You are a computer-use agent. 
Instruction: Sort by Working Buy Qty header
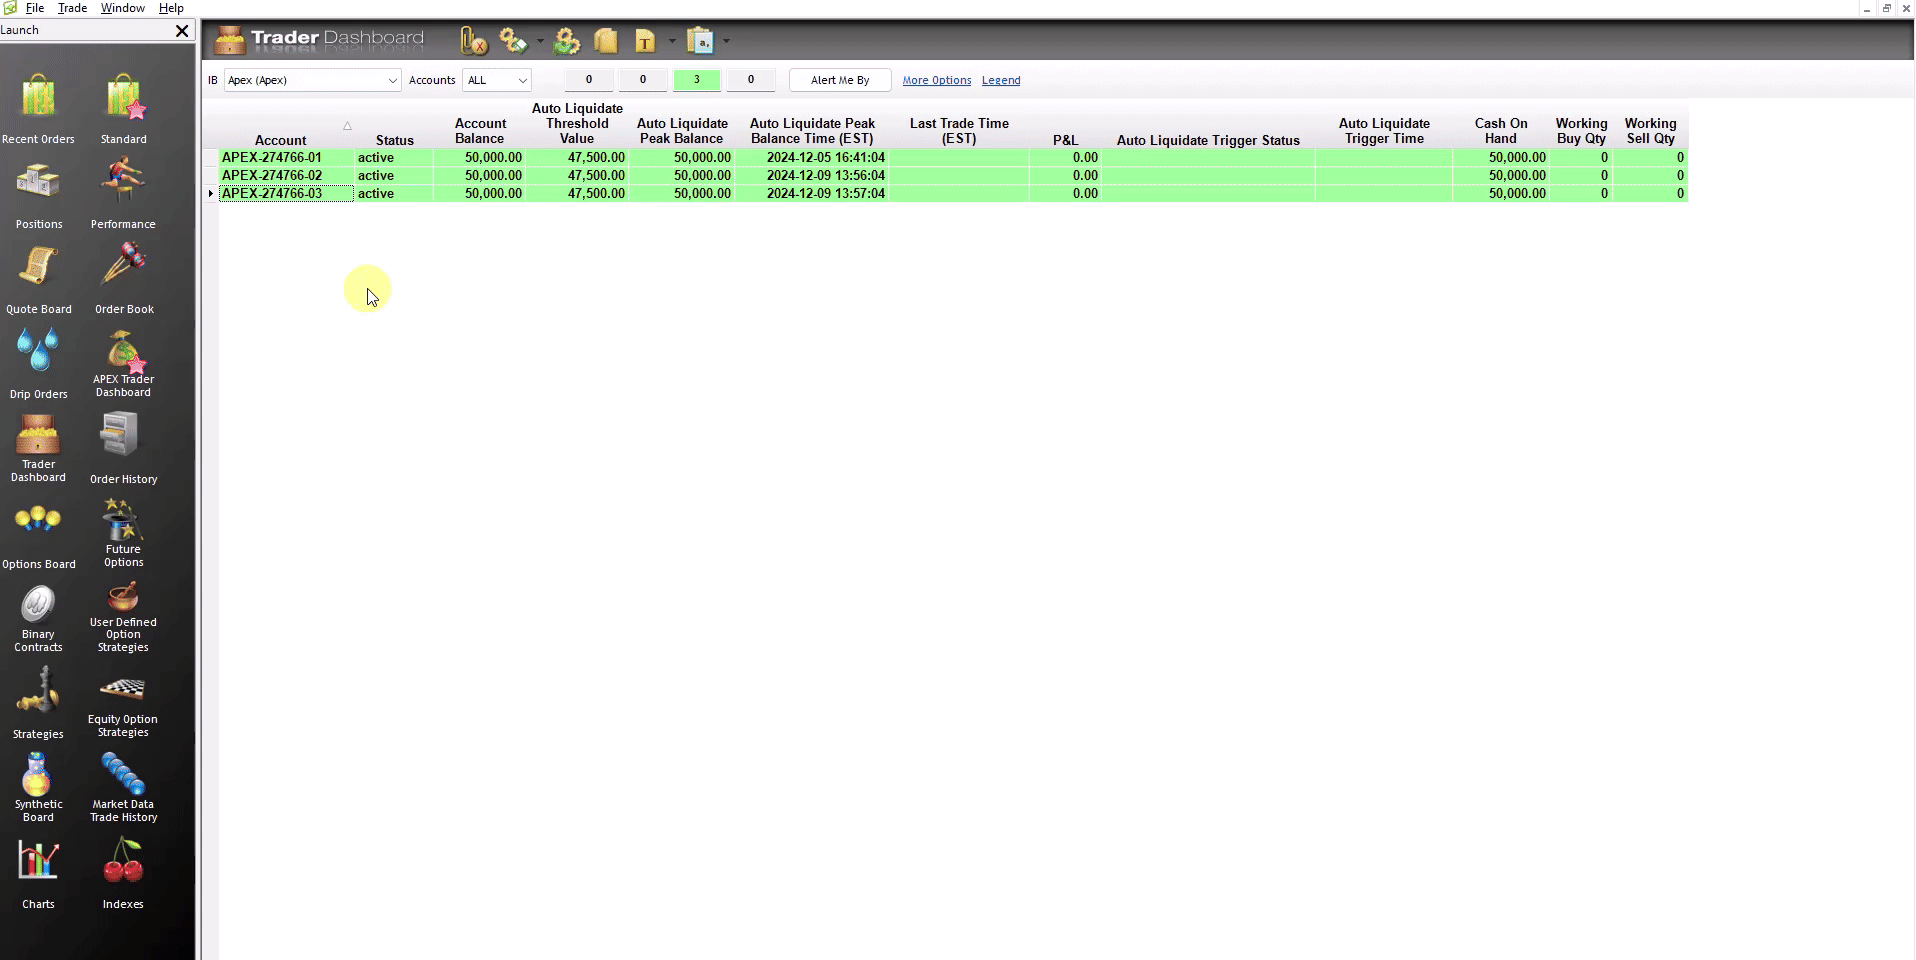[1581, 131]
